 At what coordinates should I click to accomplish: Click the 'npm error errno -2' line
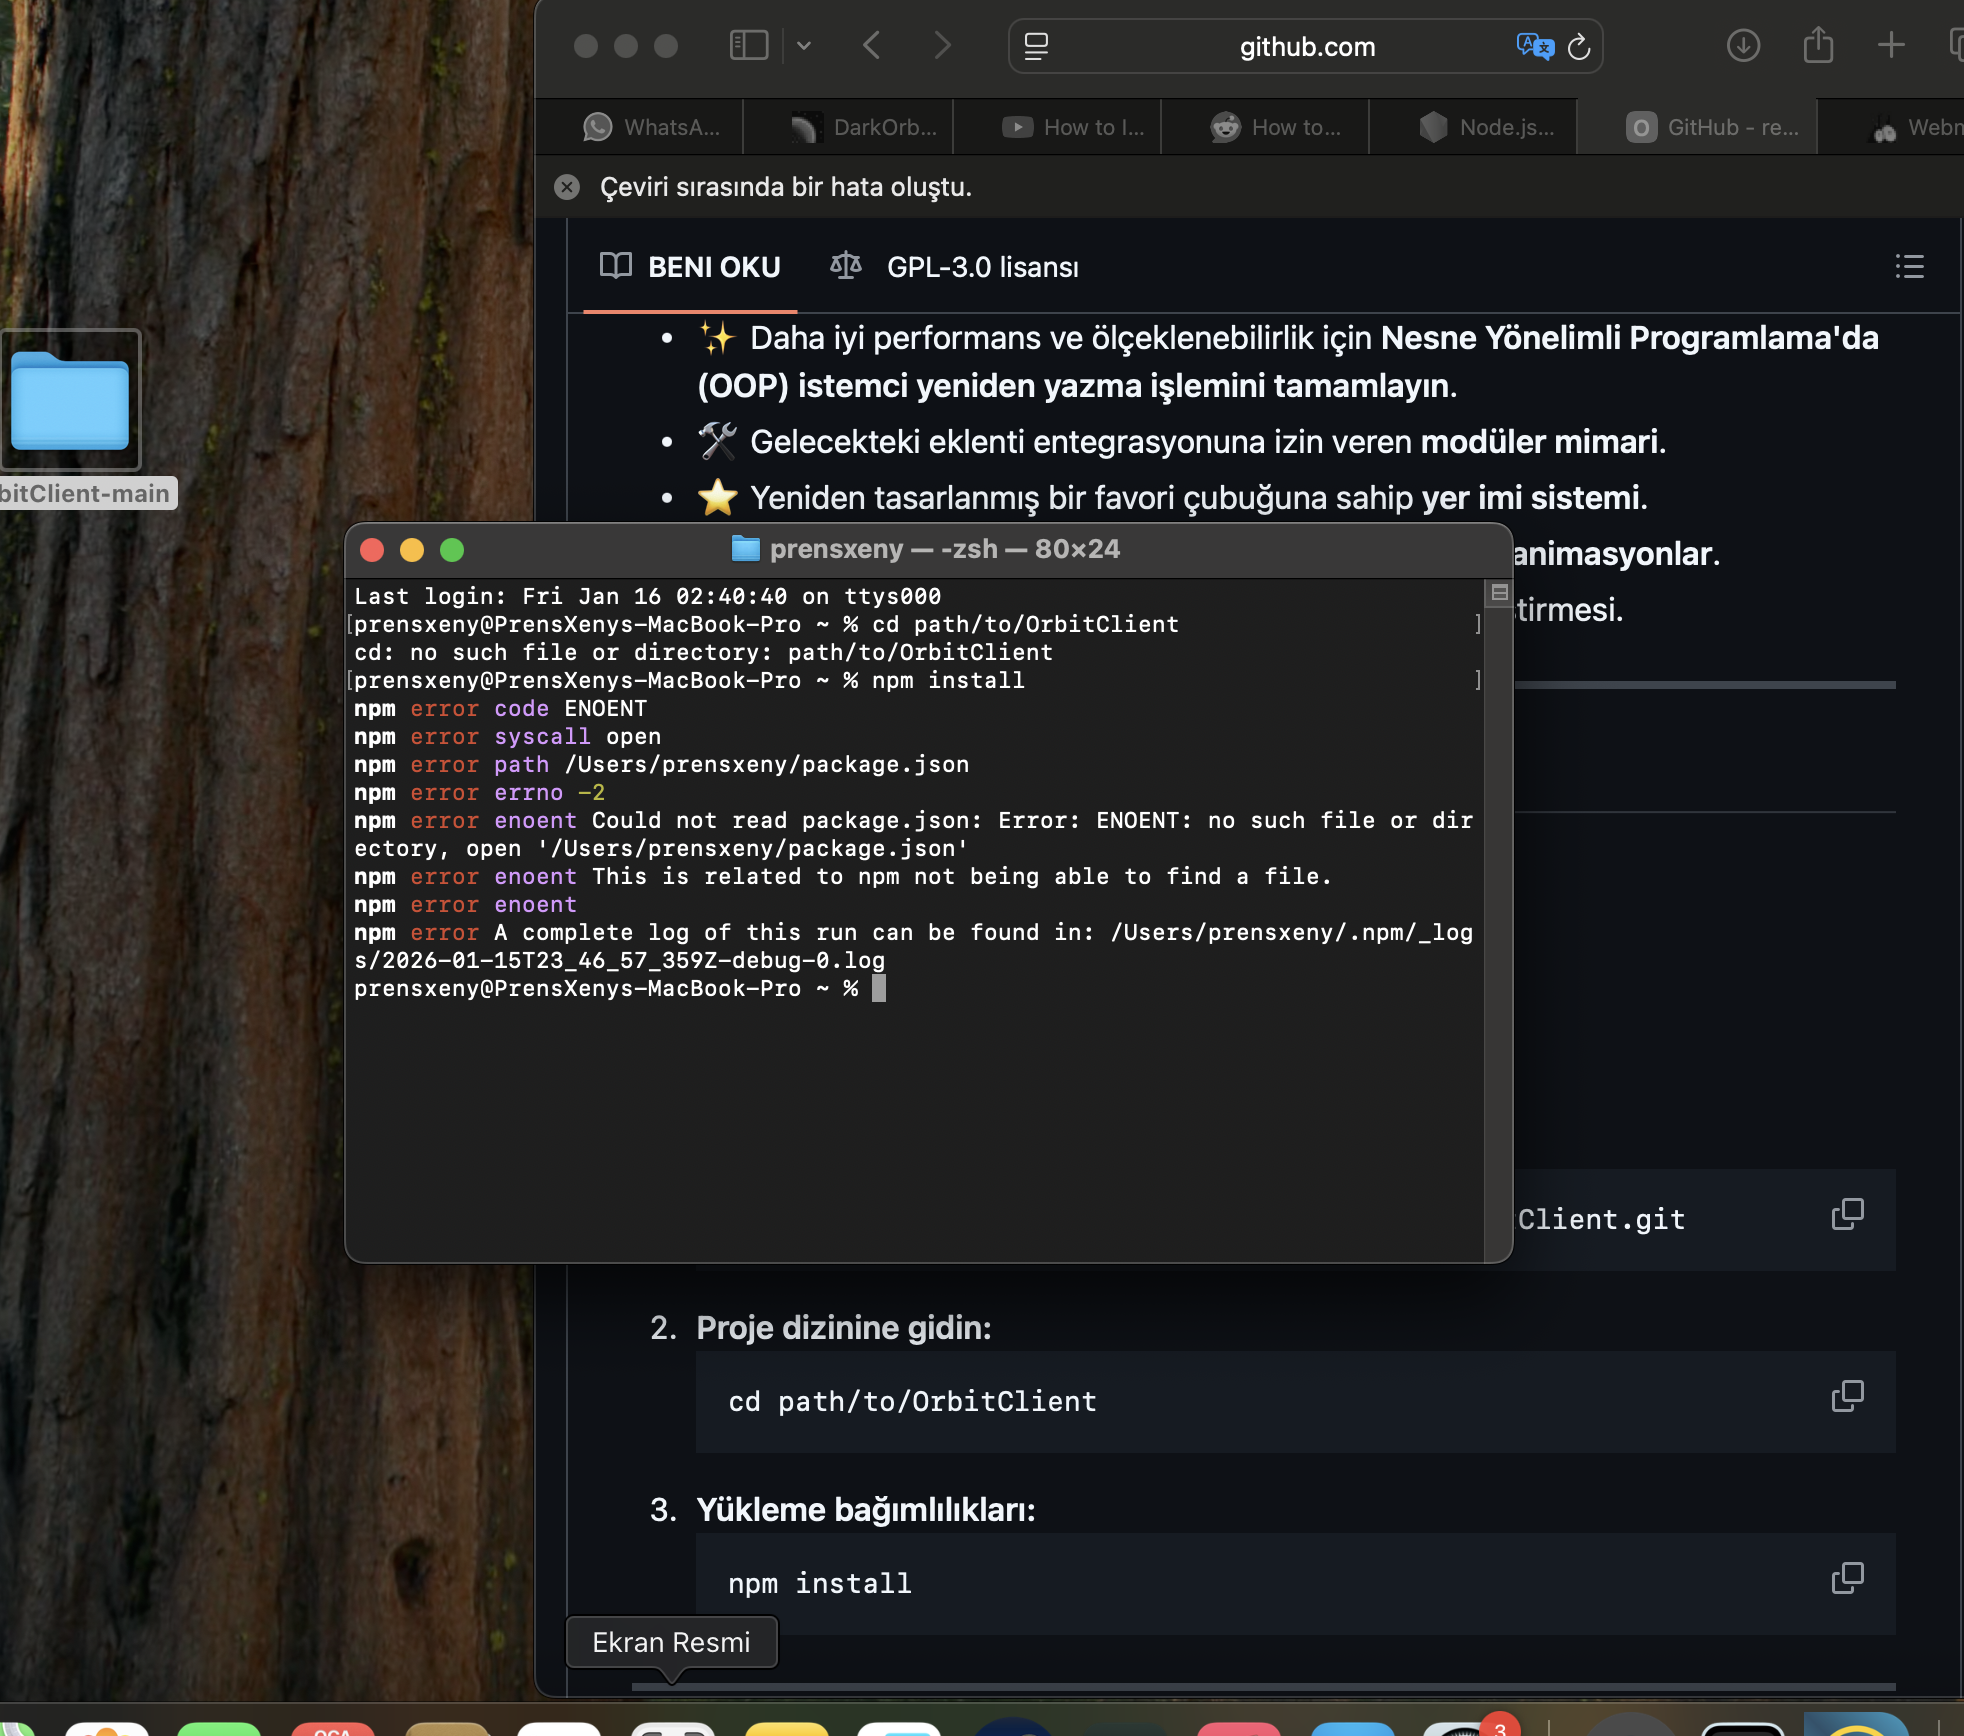[479, 793]
